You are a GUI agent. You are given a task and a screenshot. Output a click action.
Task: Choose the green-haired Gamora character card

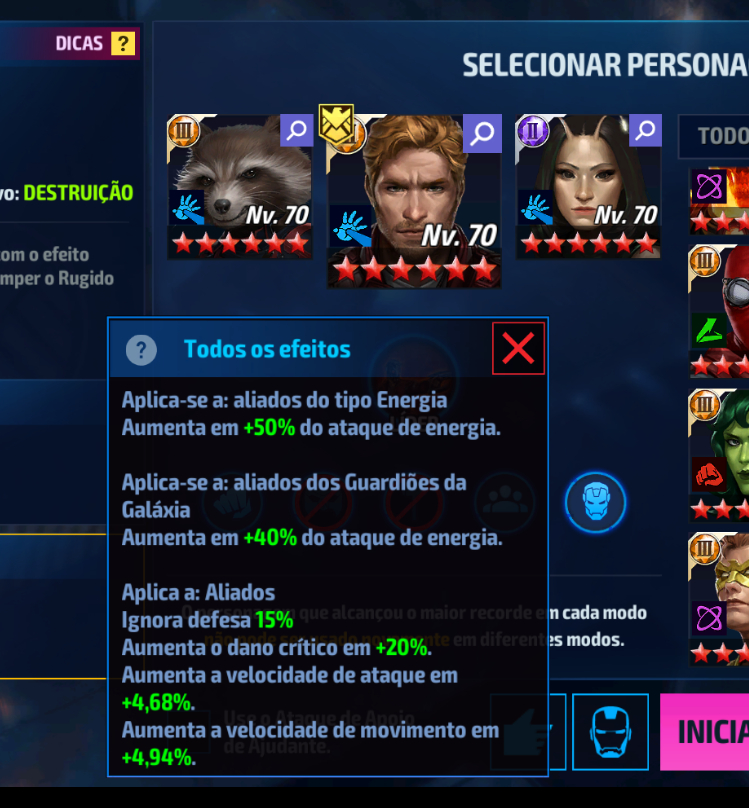click(719, 456)
